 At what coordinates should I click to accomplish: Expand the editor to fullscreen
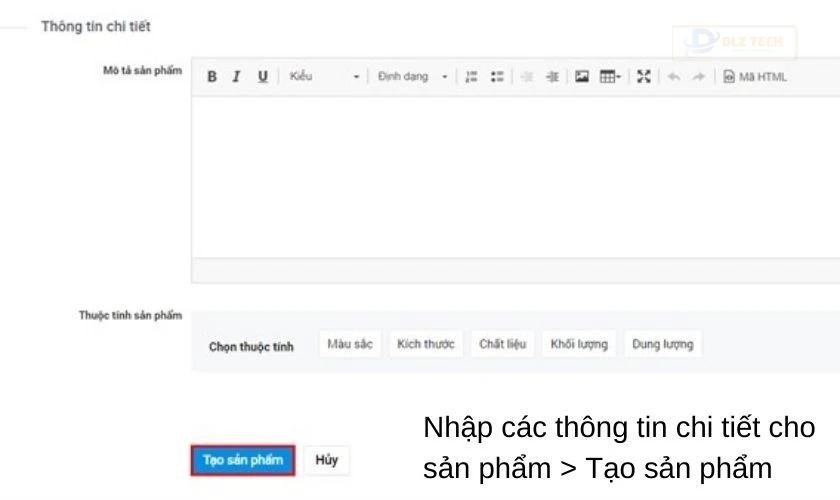(x=644, y=77)
